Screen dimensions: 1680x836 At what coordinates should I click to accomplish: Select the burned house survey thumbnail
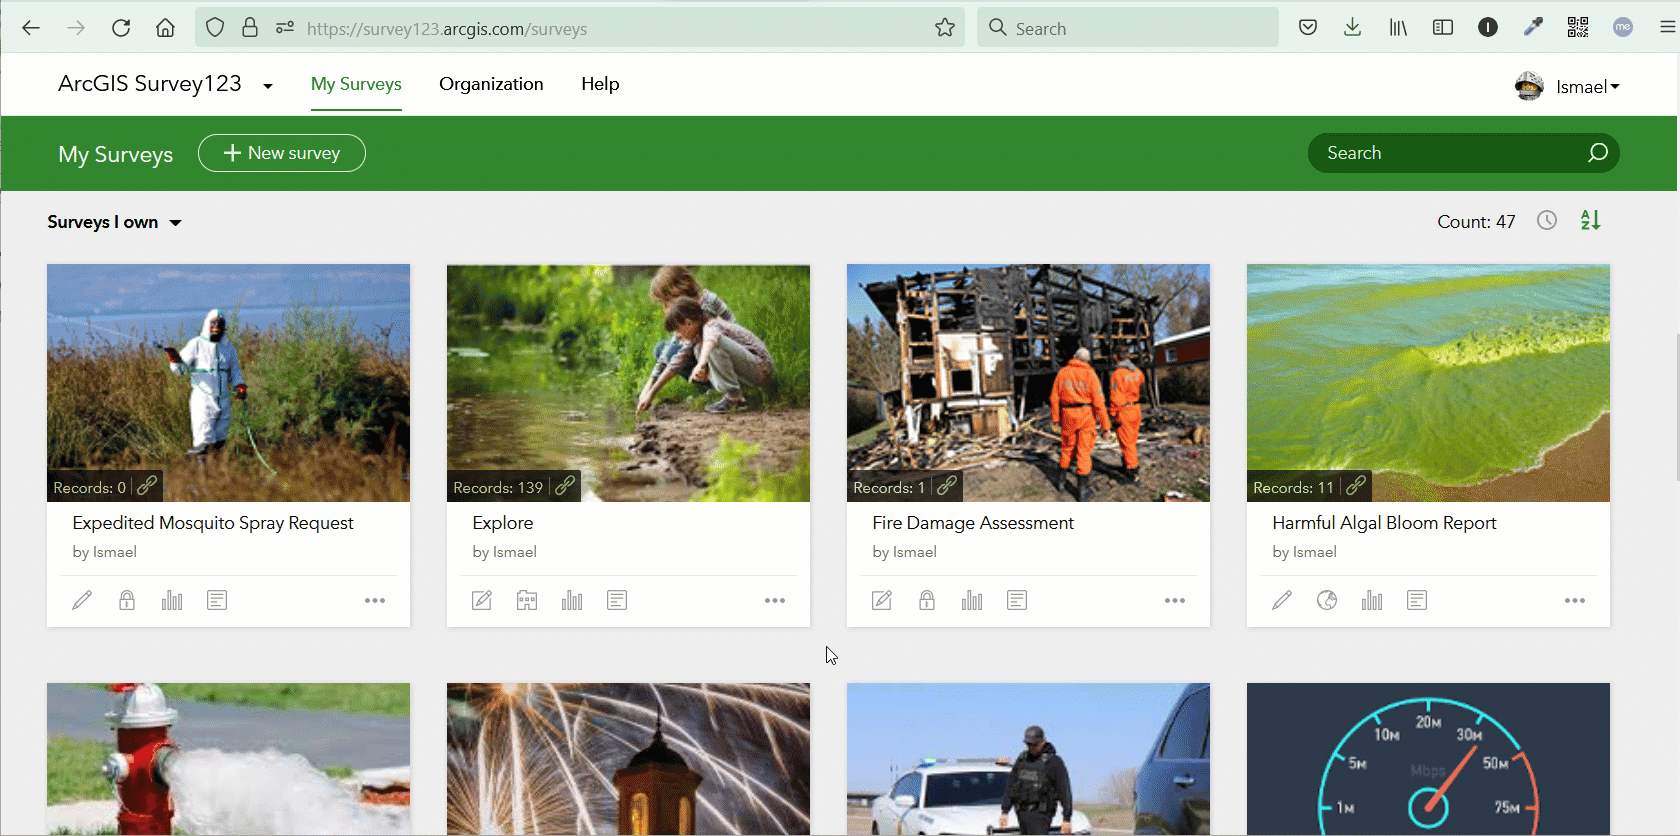(1028, 383)
